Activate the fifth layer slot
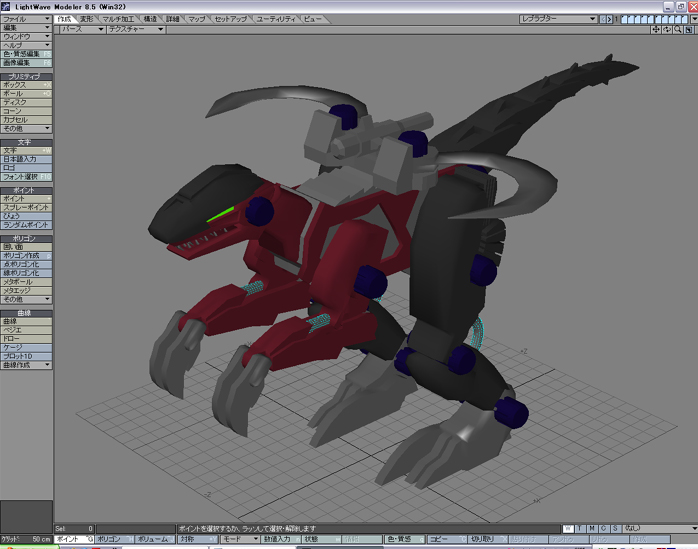This screenshot has width=698, height=549. pyautogui.click(x=651, y=19)
